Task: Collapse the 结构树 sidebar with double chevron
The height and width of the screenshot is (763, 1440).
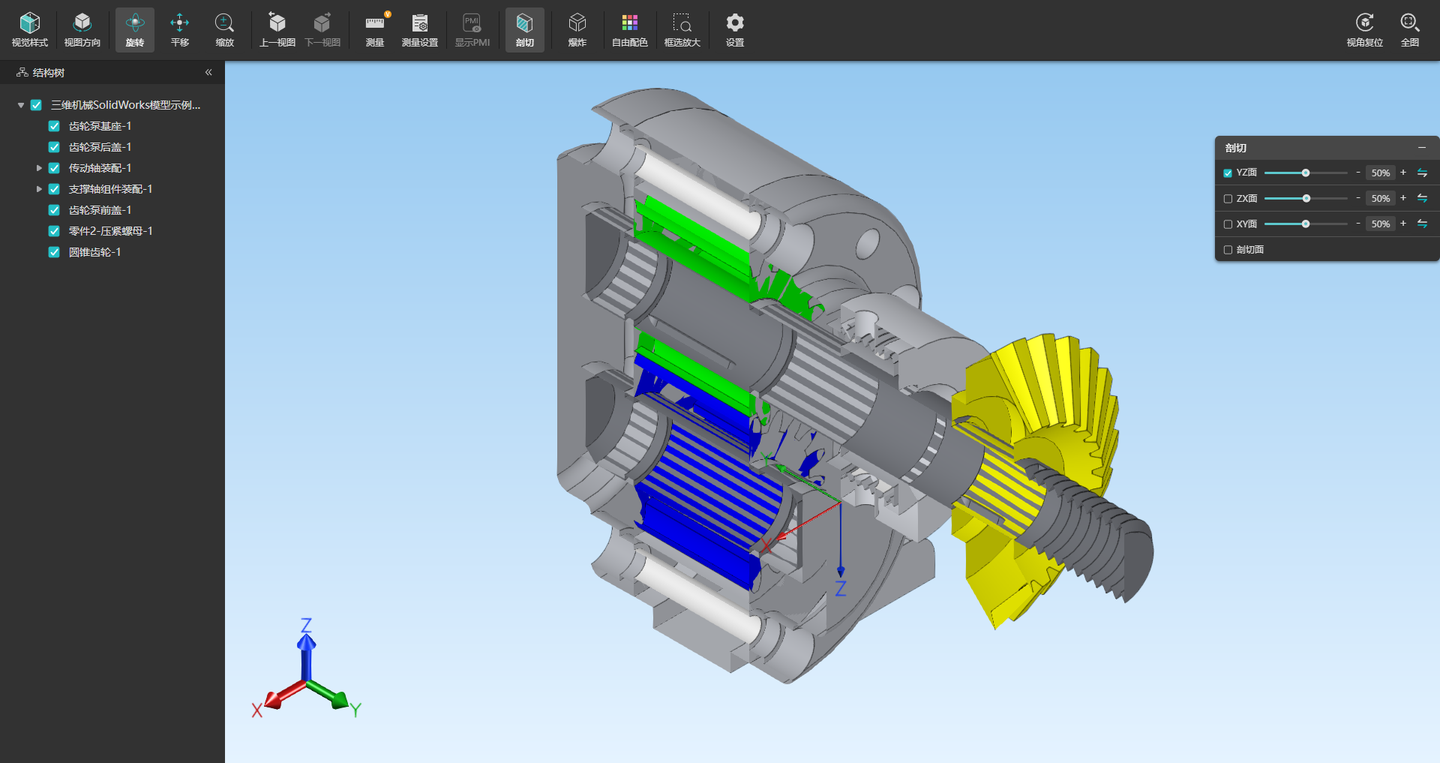Action: [209, 72]
